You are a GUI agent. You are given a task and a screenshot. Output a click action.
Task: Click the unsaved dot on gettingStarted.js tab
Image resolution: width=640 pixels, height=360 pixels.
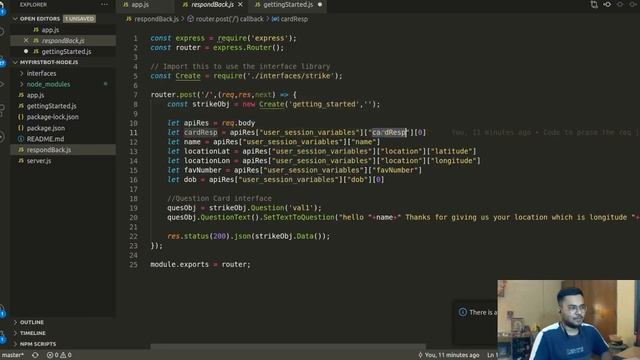pos(320,5)
